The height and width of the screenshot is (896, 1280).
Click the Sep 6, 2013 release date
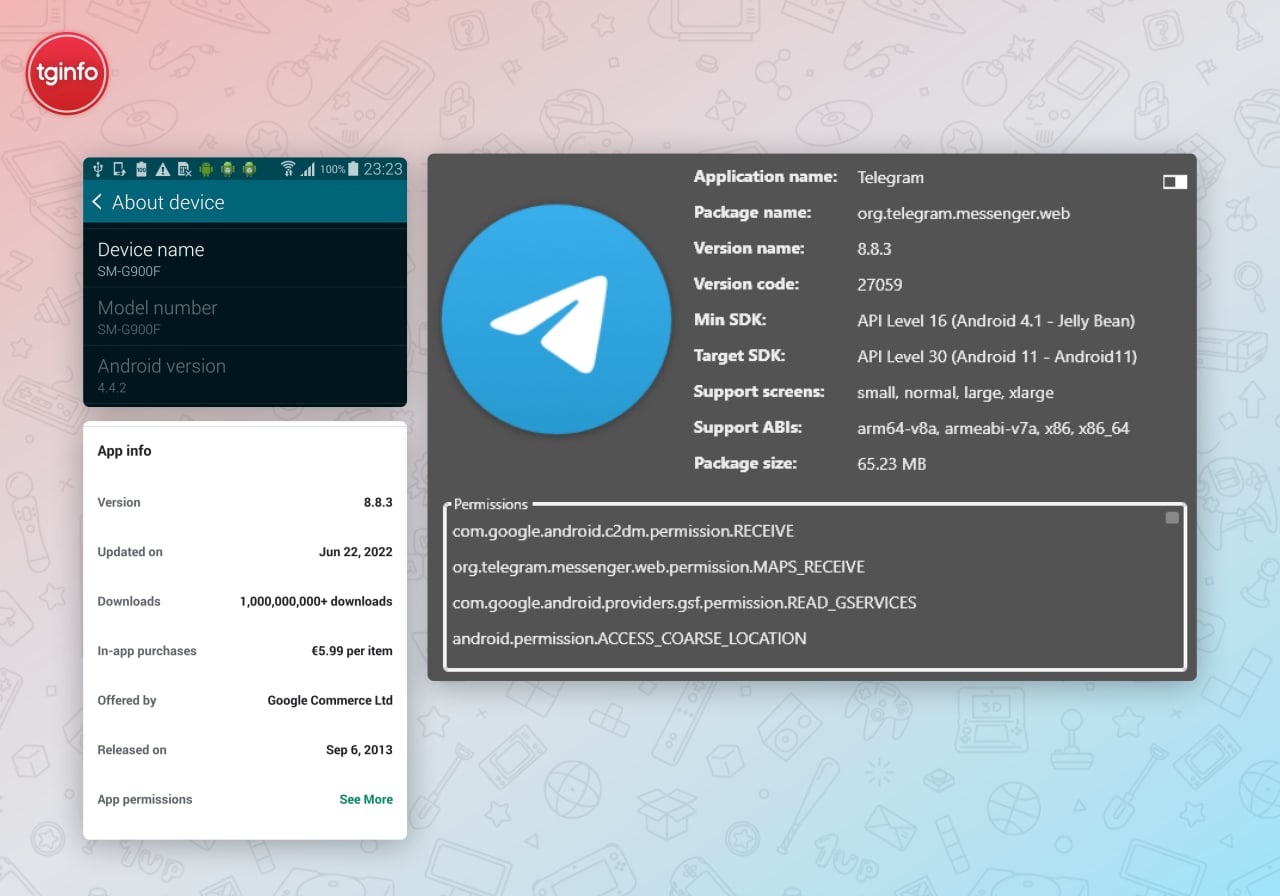[x=359, y=750]
